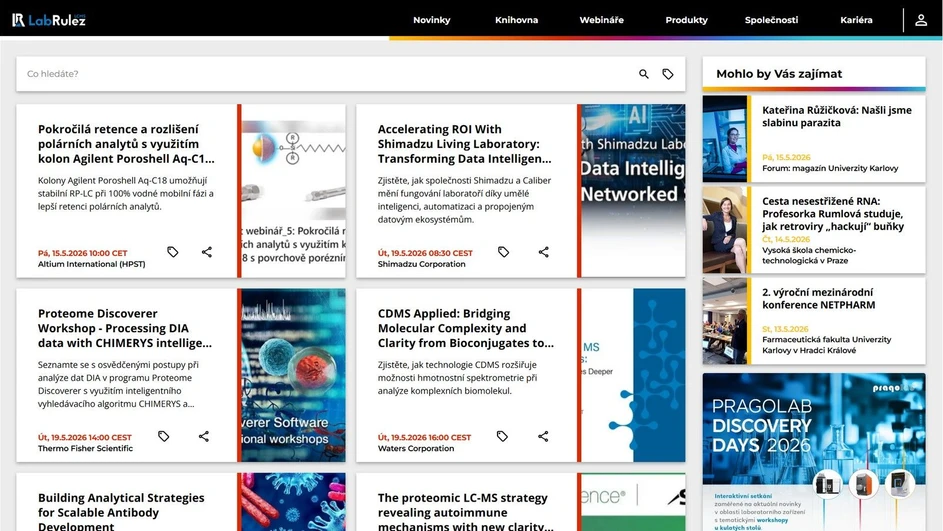Tag the Shimadzu Living Laboratory card

[503, 252]
